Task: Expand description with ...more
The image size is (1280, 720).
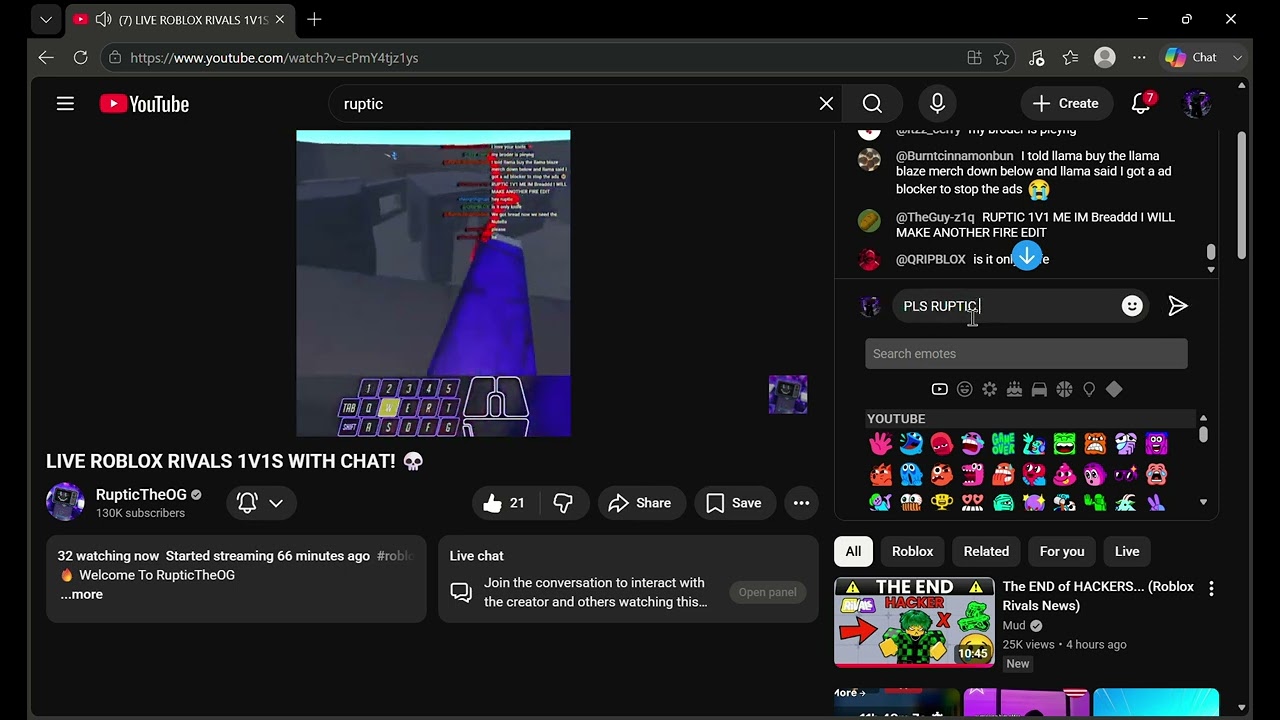Action: (x=81, y=594)
